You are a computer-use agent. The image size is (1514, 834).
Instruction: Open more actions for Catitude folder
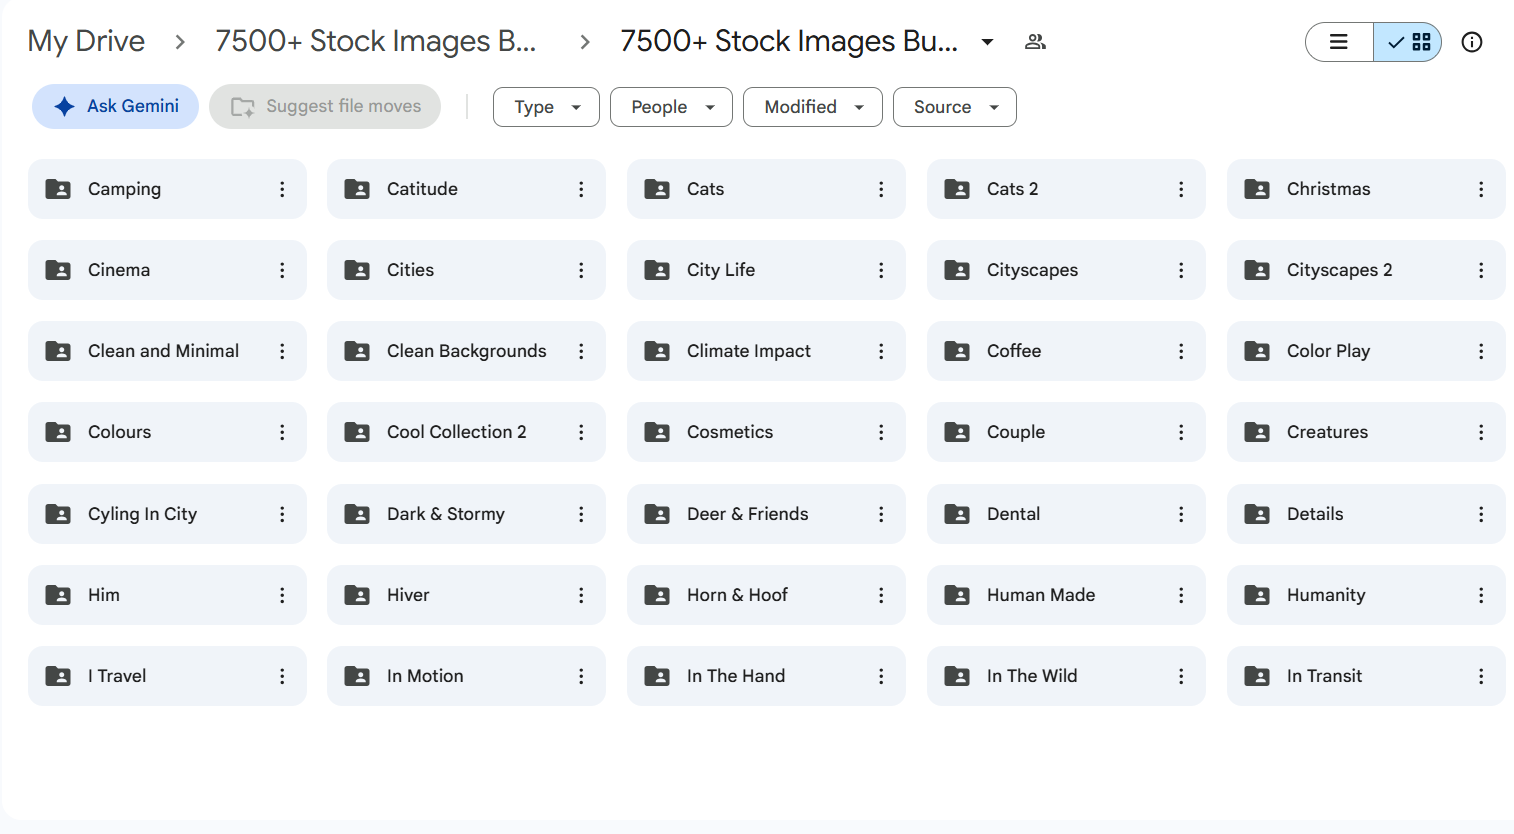pyautogui.click(x=581, y=189)
